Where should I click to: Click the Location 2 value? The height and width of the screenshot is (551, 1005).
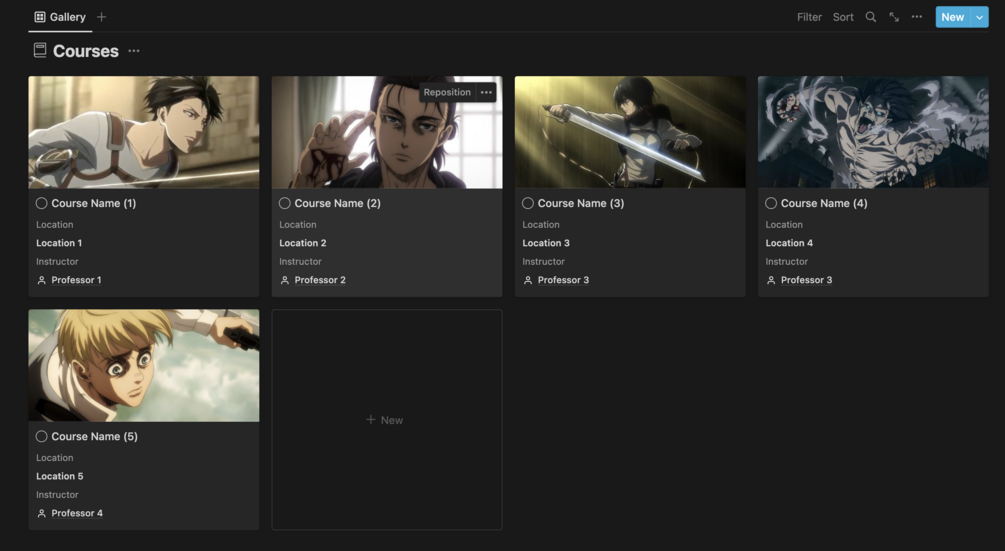[x=303, y=243]
